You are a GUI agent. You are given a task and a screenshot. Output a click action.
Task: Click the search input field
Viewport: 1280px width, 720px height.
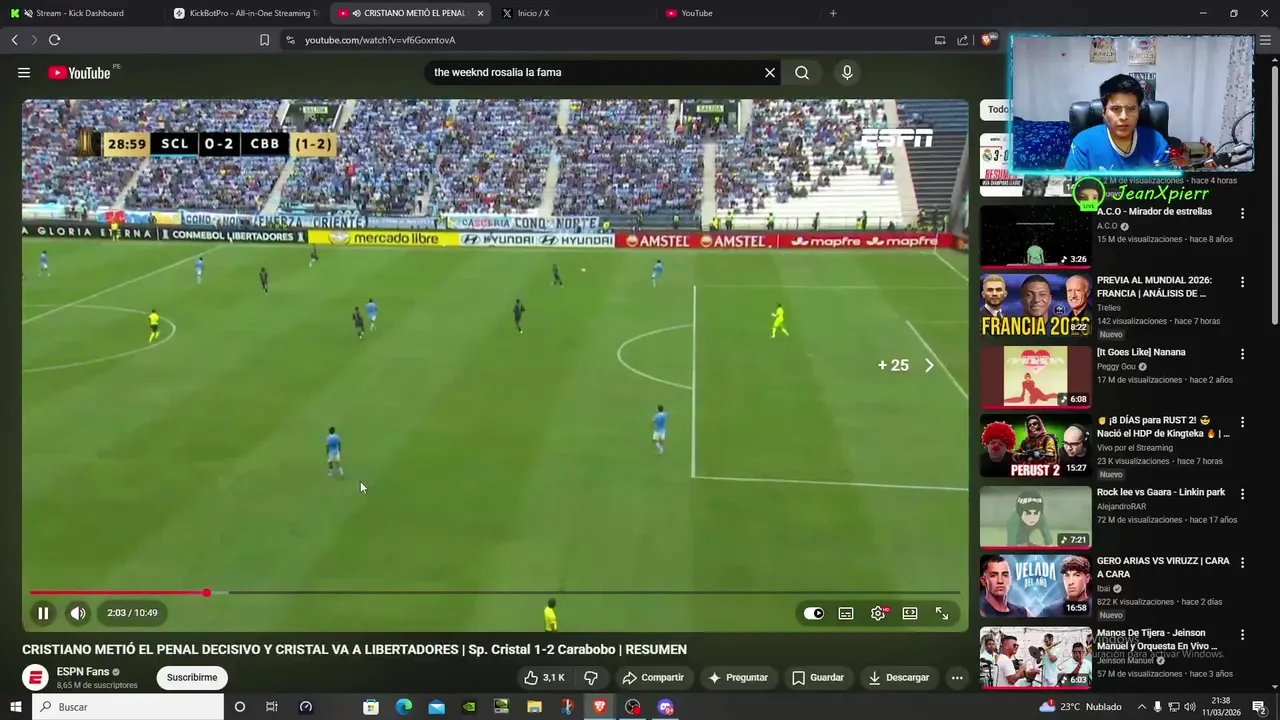(x=595, y=72)
